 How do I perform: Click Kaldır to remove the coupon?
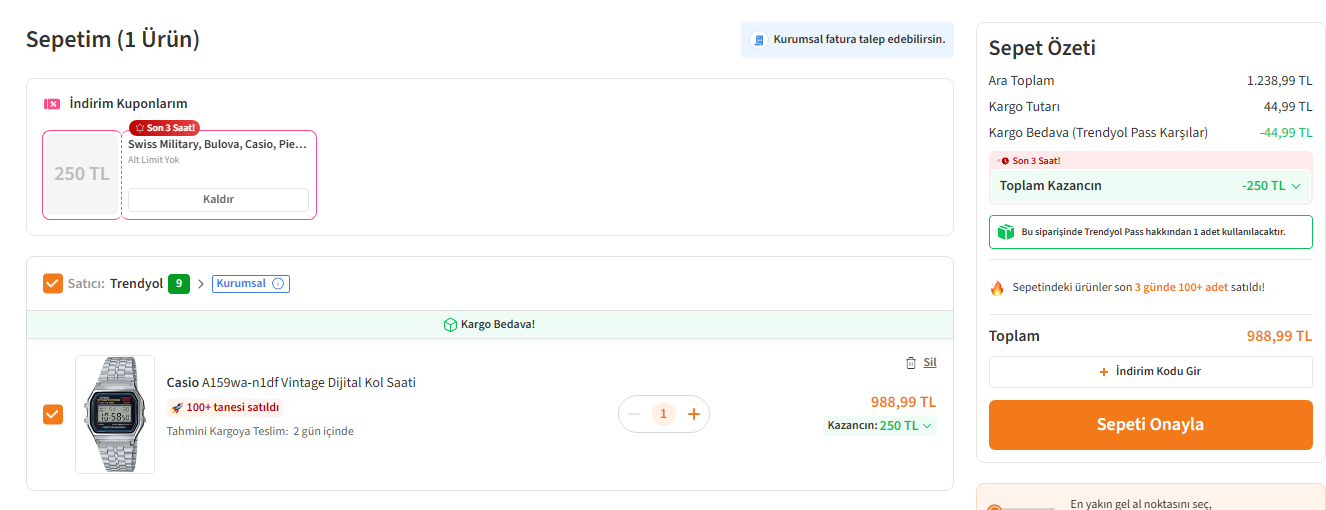[218, 199]
